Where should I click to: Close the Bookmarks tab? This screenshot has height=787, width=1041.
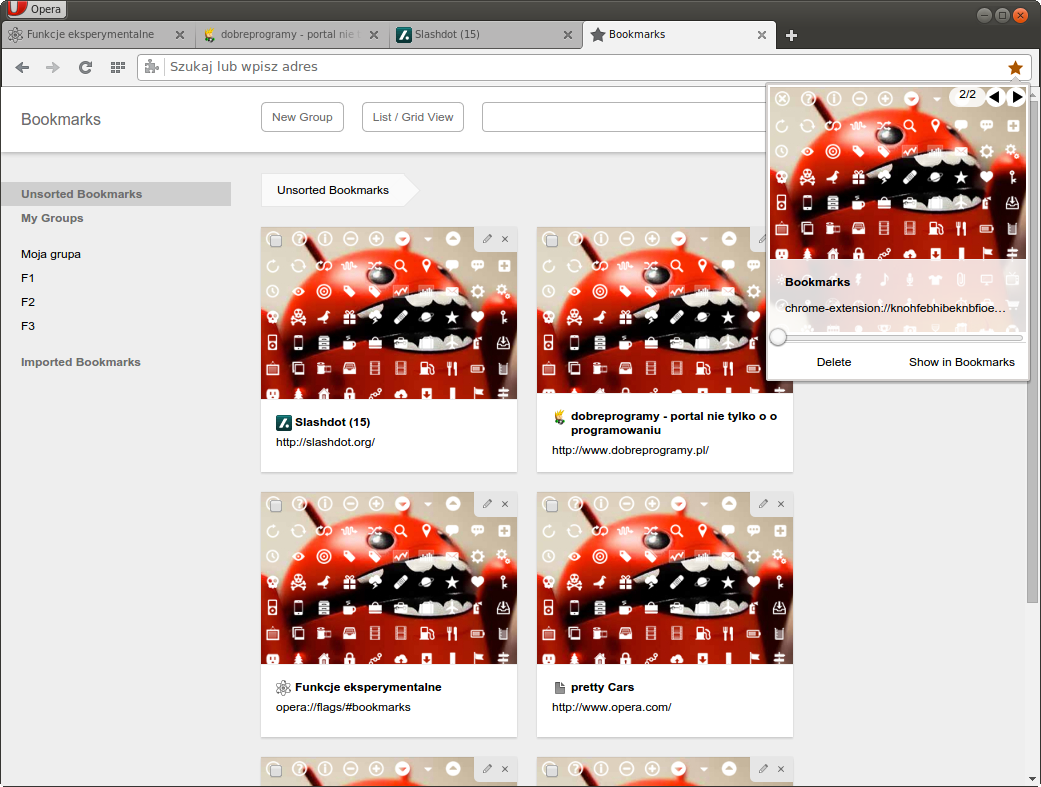(x=761, y=35)
